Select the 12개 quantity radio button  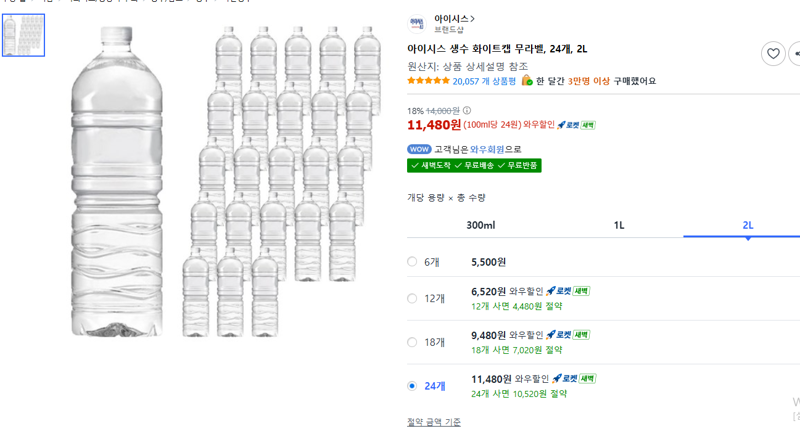[412, 298]
